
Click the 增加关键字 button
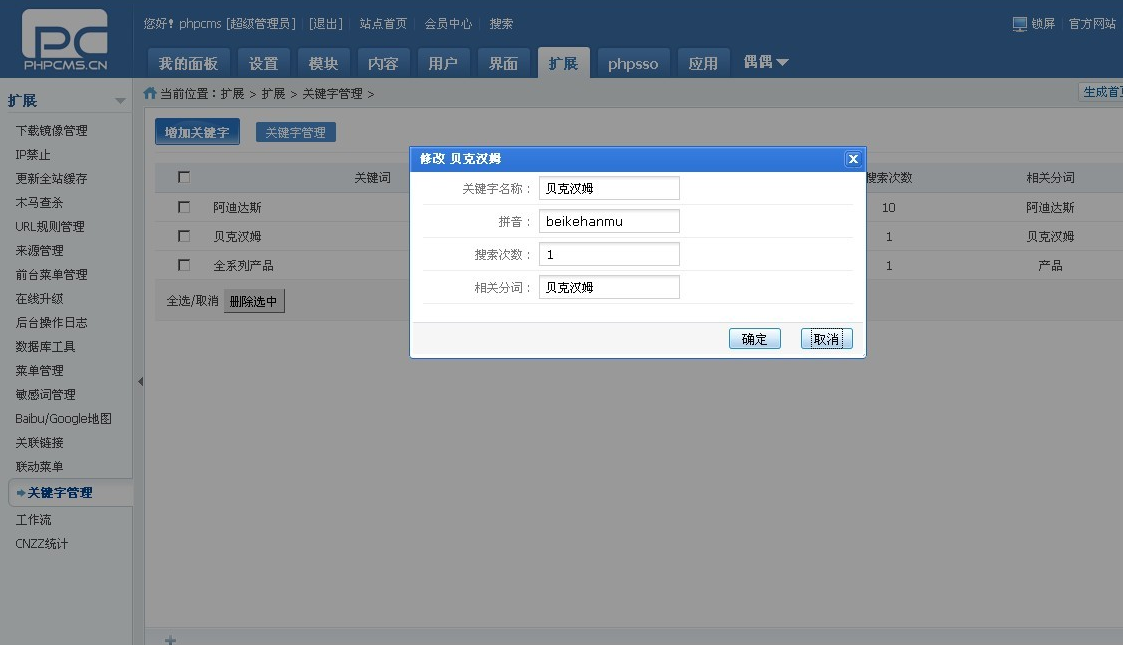[x=197, y=132]
